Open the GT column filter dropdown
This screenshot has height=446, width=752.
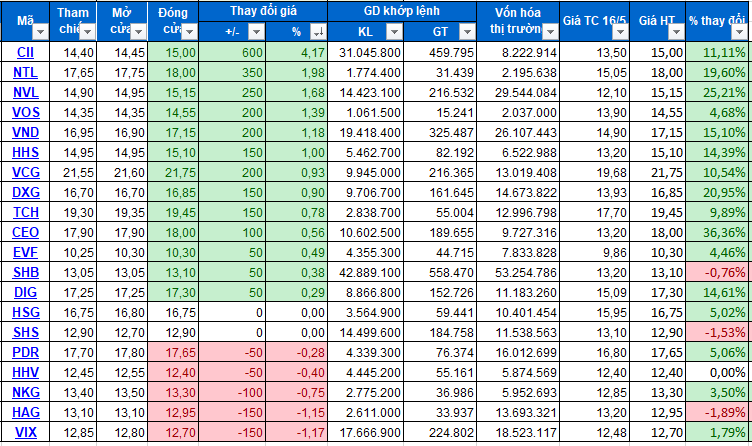(467, 32)
